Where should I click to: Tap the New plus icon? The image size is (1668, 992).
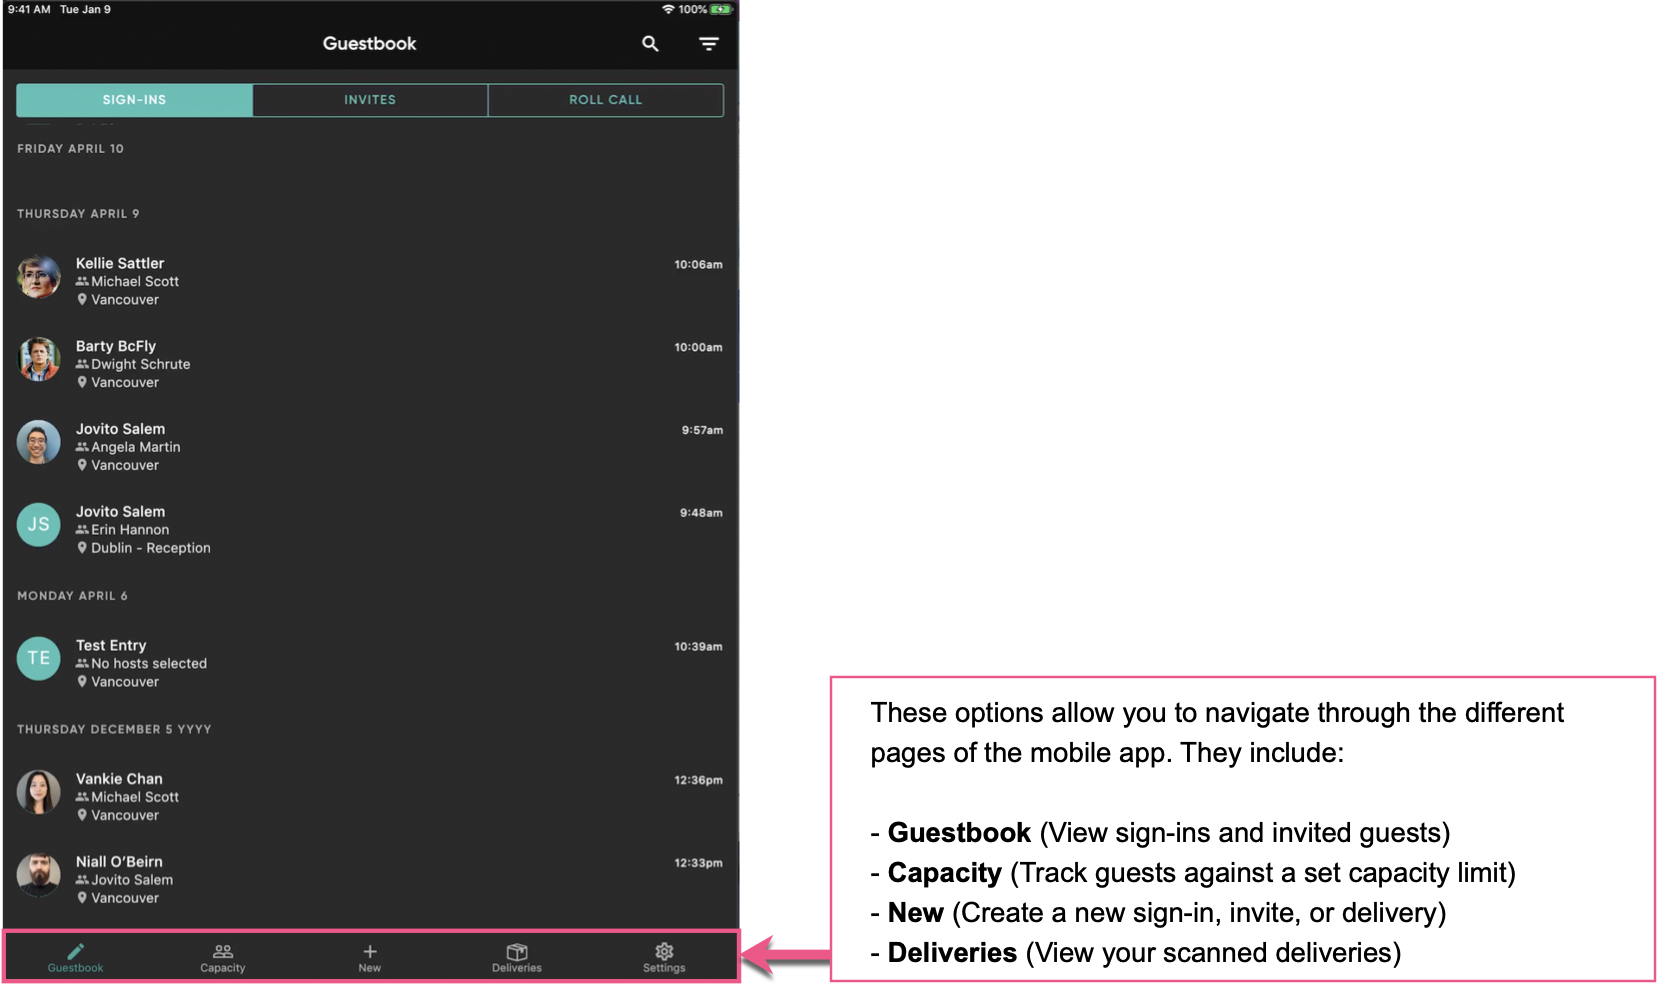coord(369,953)
